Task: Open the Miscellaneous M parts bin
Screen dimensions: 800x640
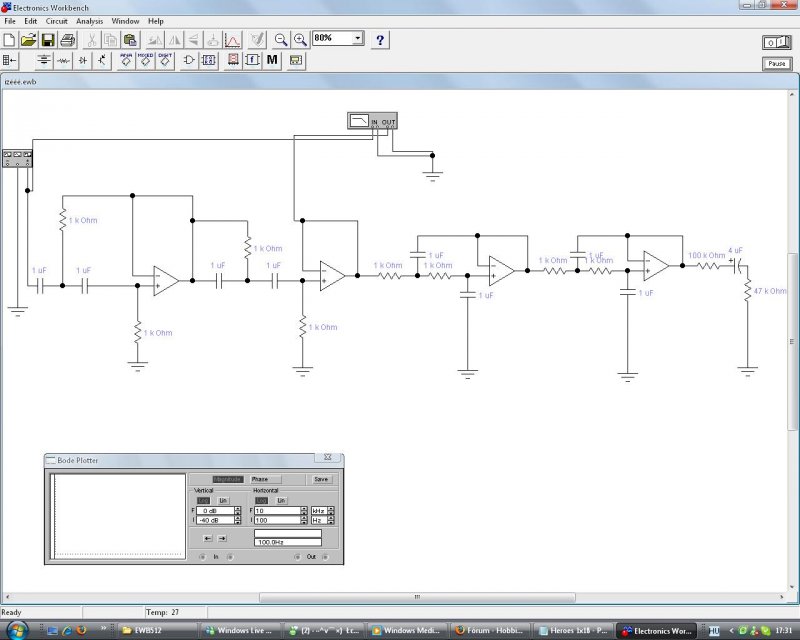Action: 272,60
